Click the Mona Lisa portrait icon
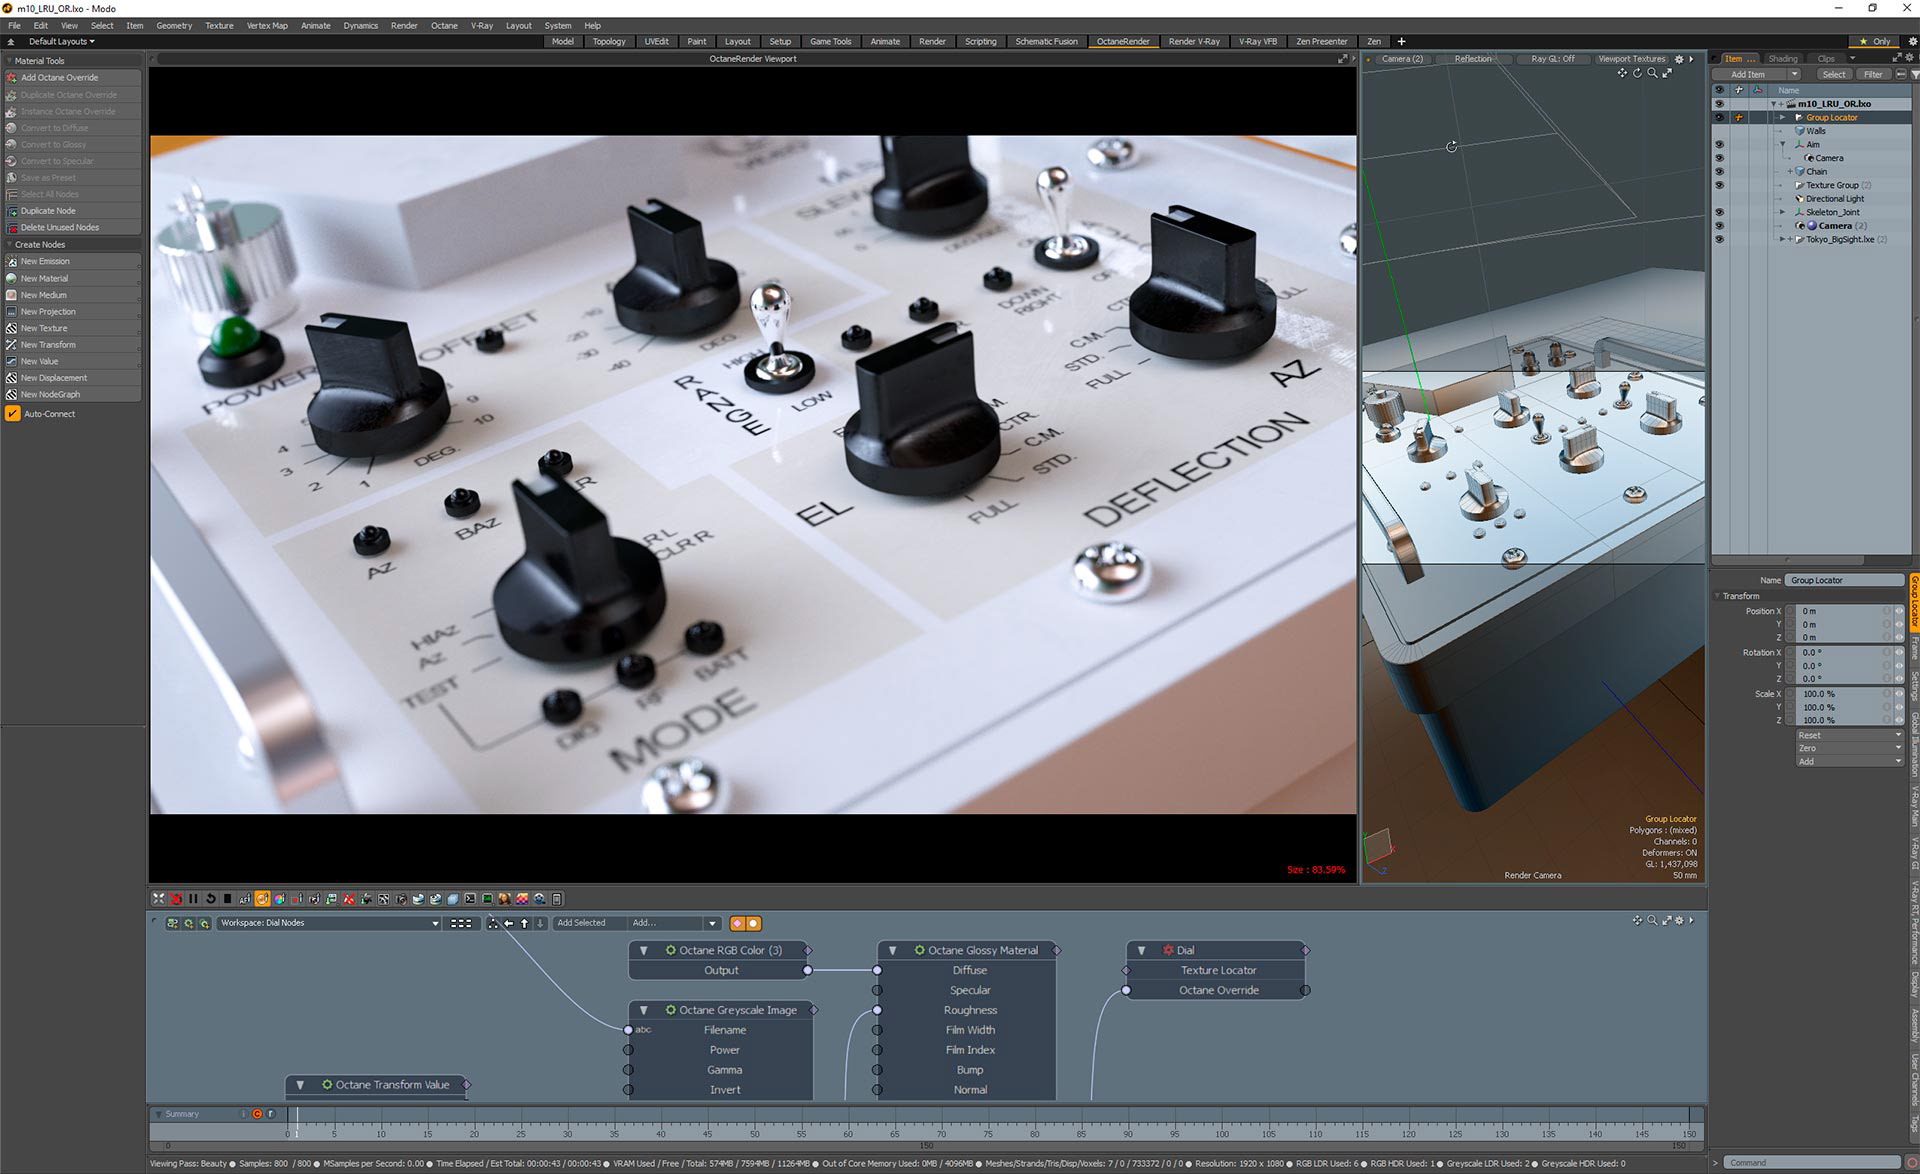The width and height of the screenshot is (1920, 1174). [504, 898]
